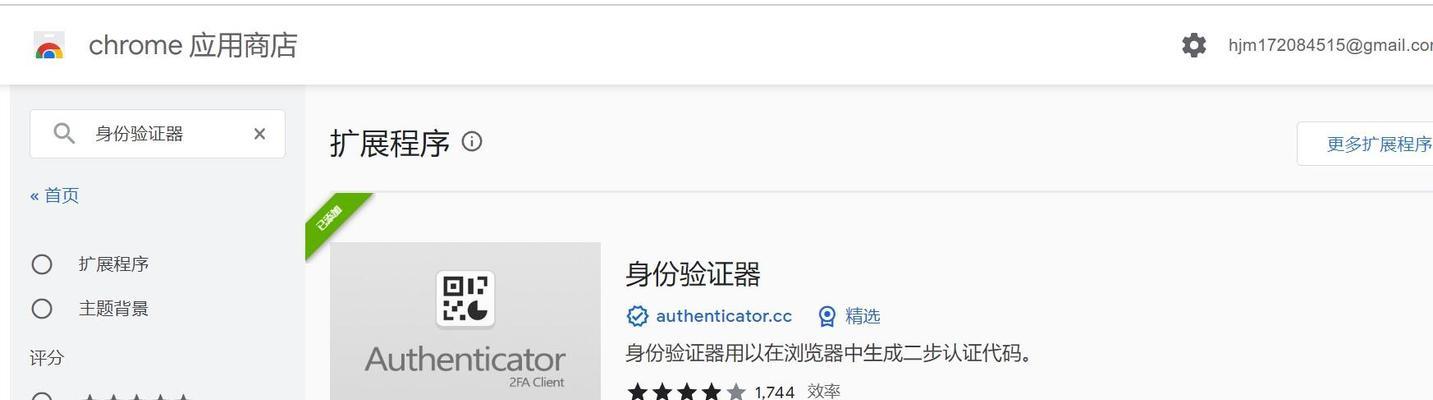Open settings via the gear icon
1433x400 pixels.
1193,45
